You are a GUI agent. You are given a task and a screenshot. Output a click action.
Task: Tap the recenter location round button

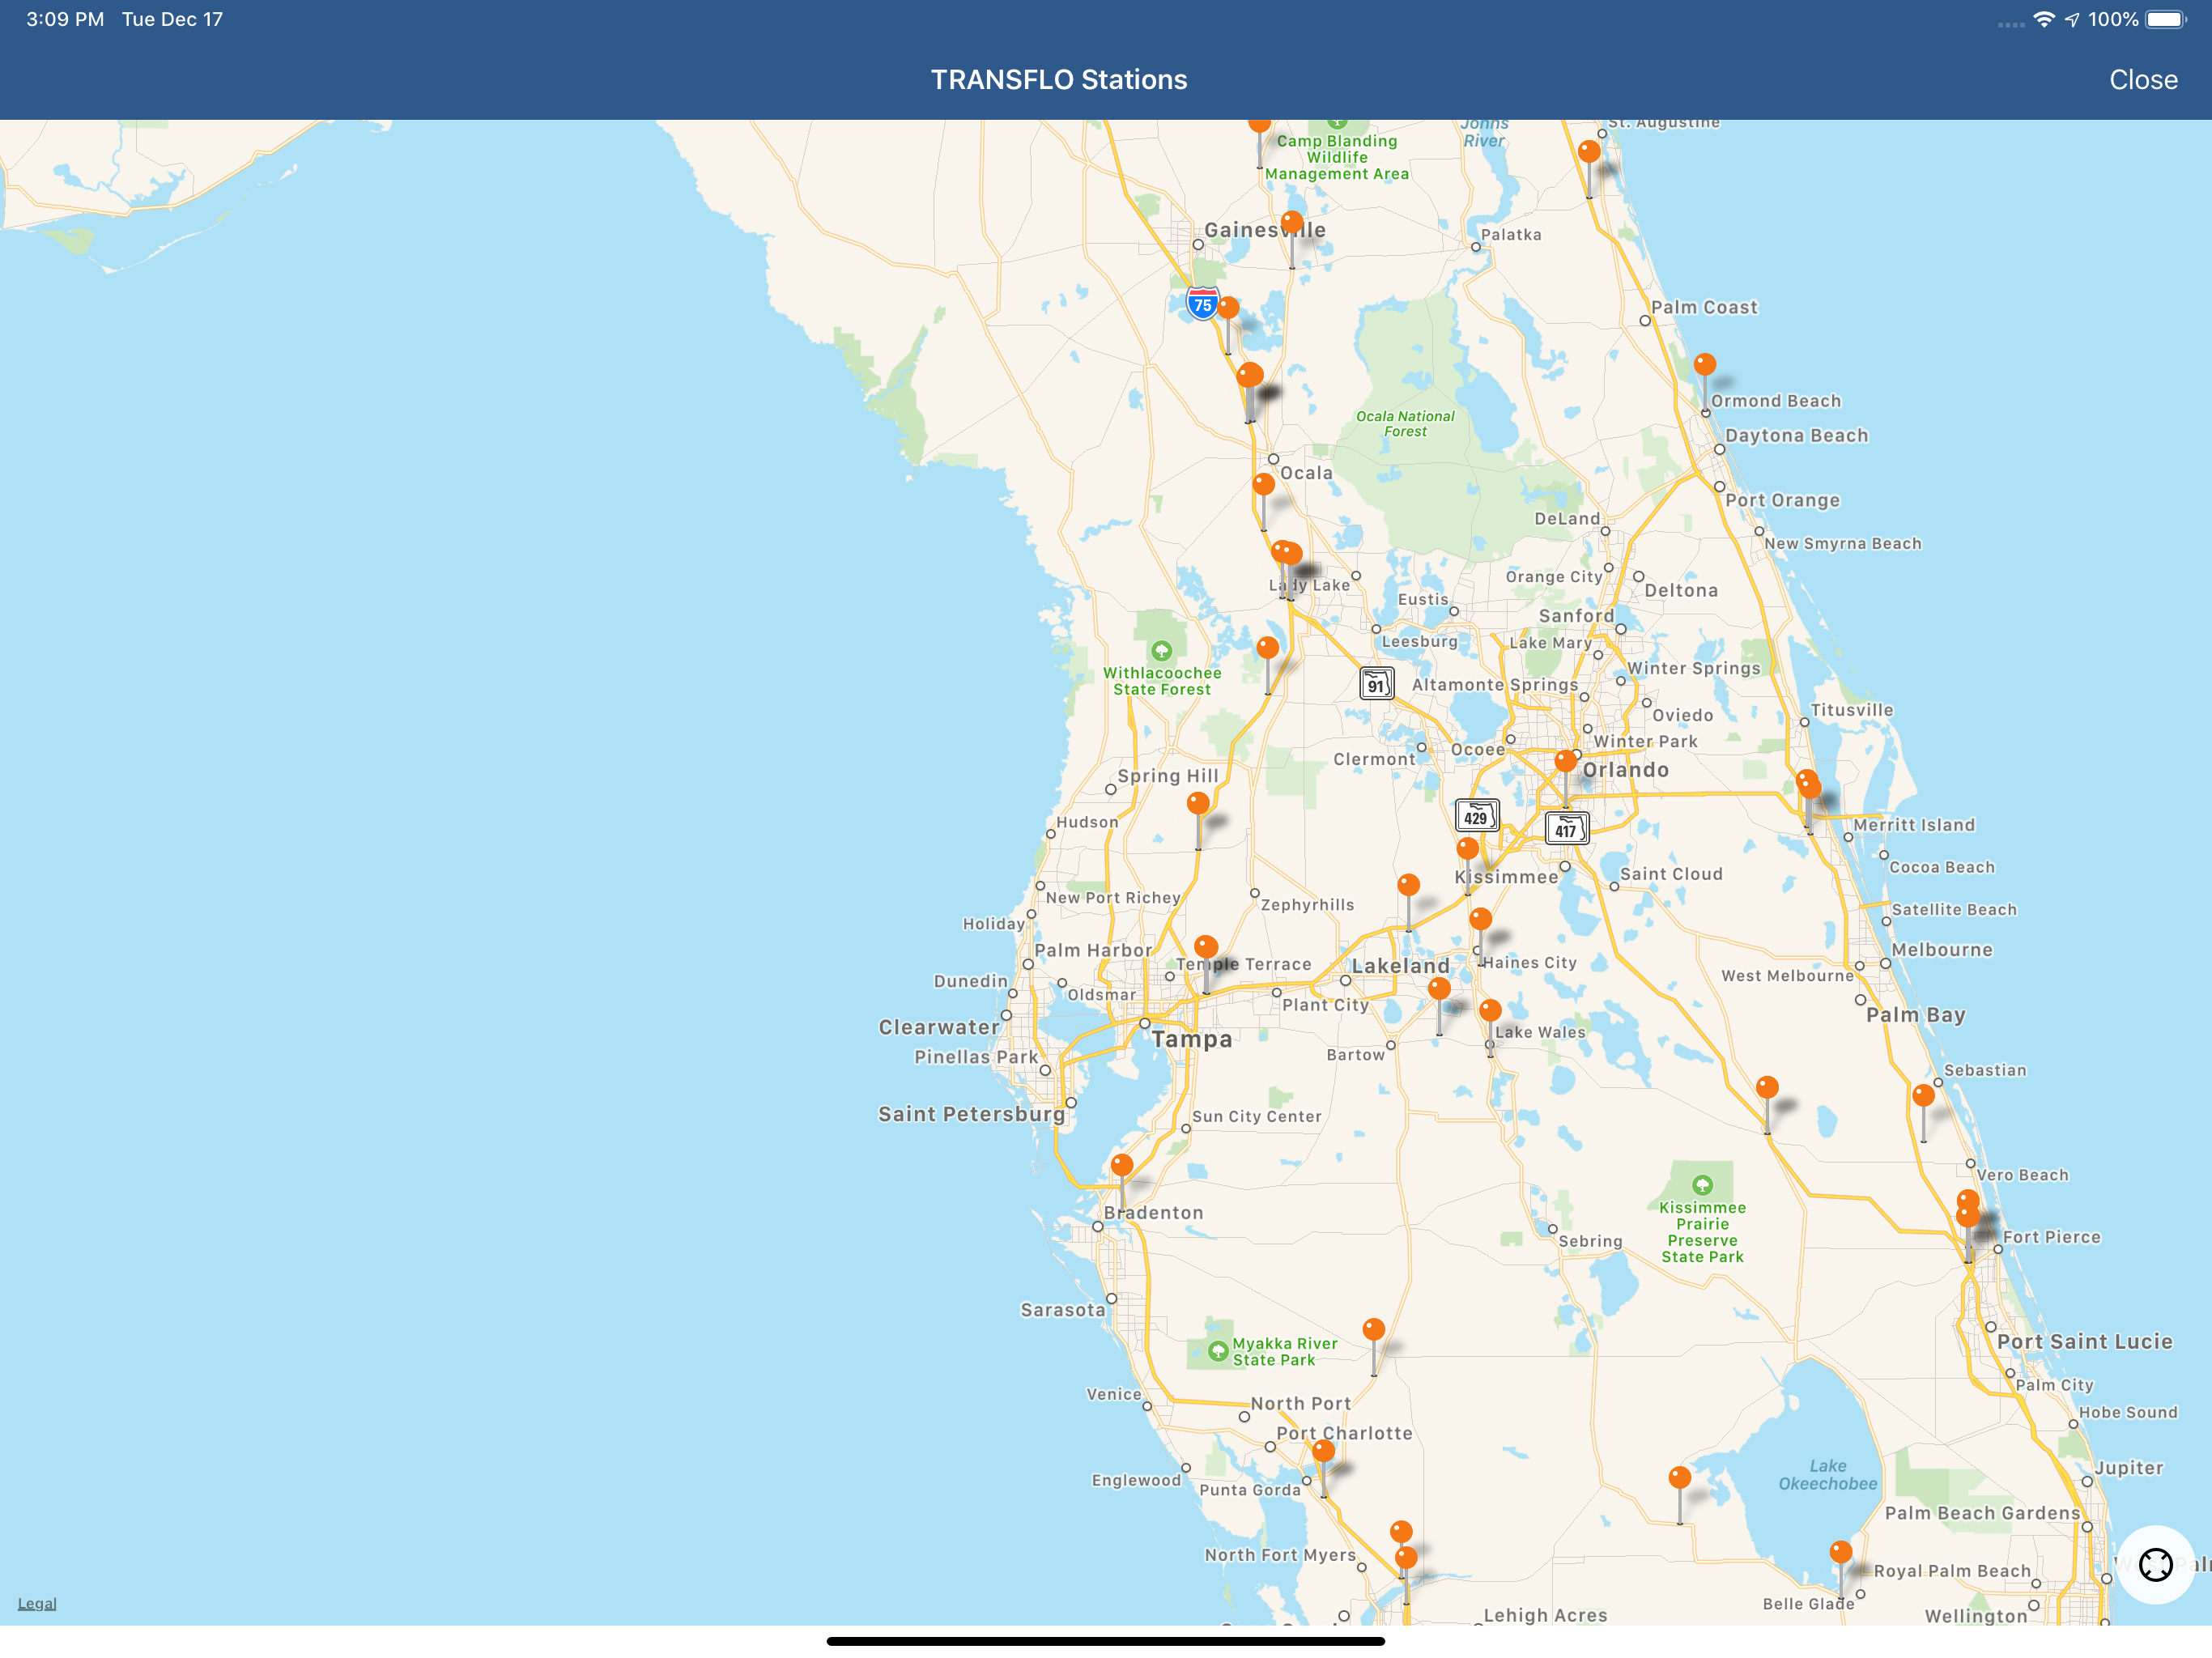tap(2155, 1564)
